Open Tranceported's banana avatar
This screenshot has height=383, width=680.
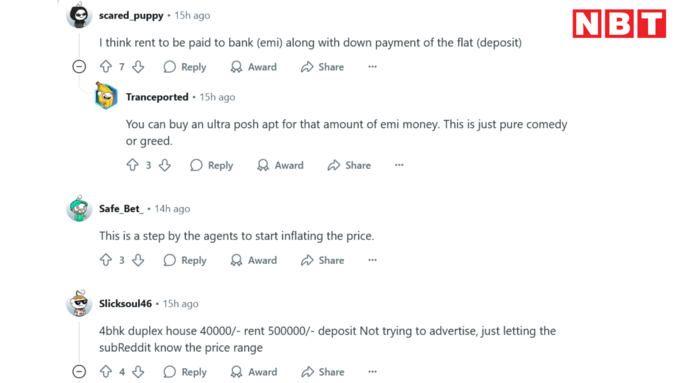[x=106, y=95]
